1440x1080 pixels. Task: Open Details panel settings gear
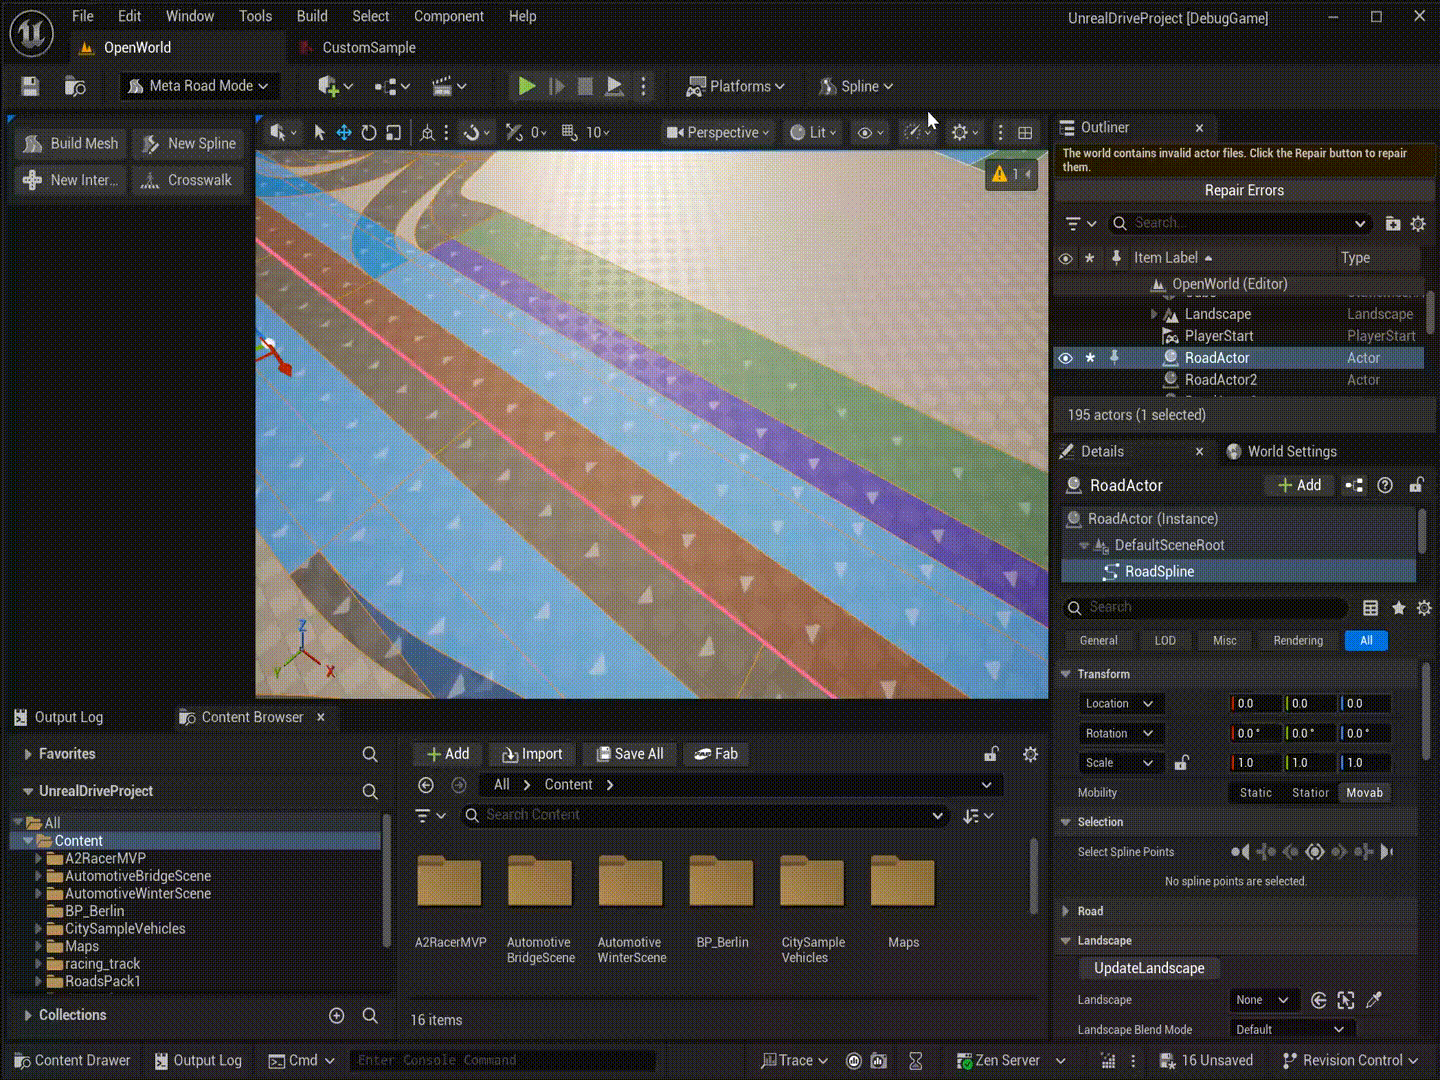(x=1425, y=607)
